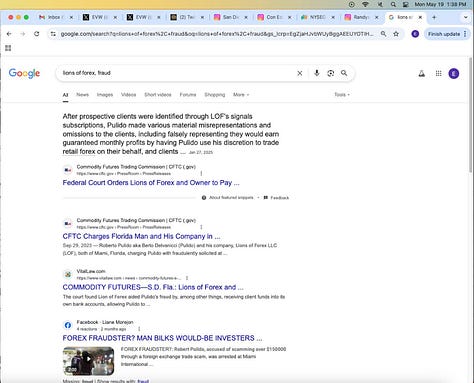Open the Chrome profile avatar in toolbar
Screen dimensions: 474x383
tap(415, 34)
